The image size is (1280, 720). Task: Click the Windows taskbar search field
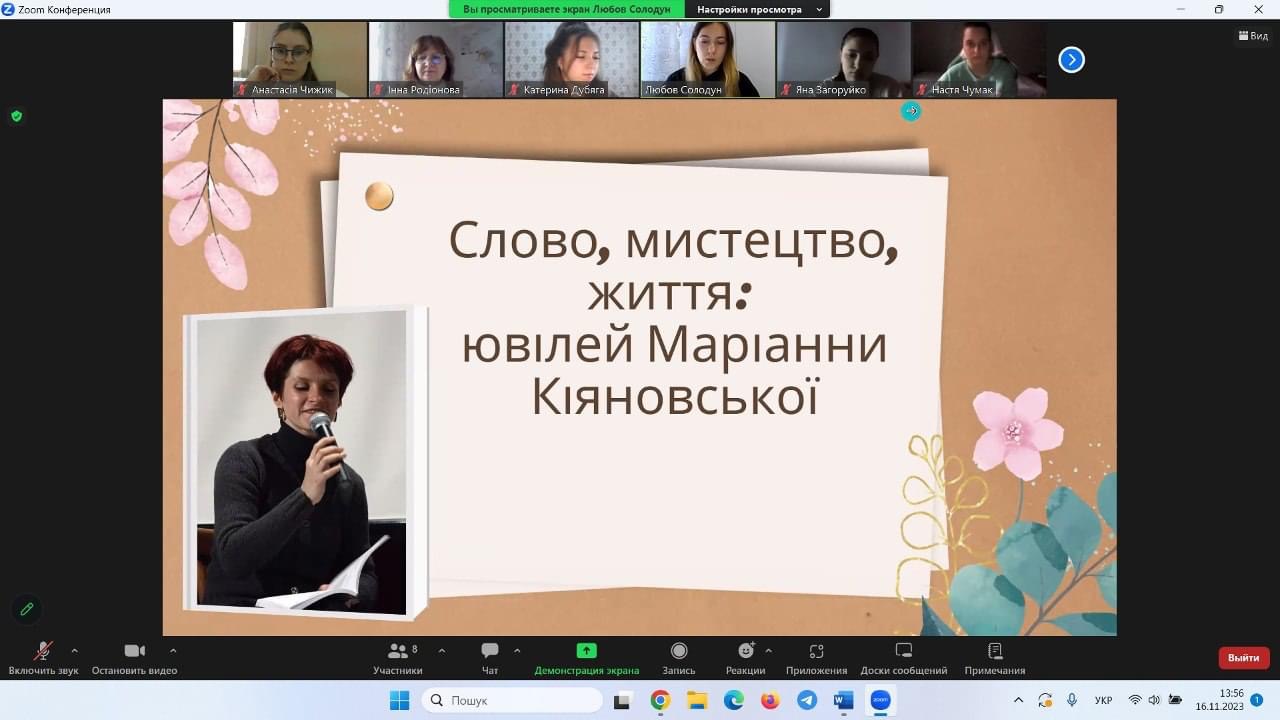tap(512, 701)
